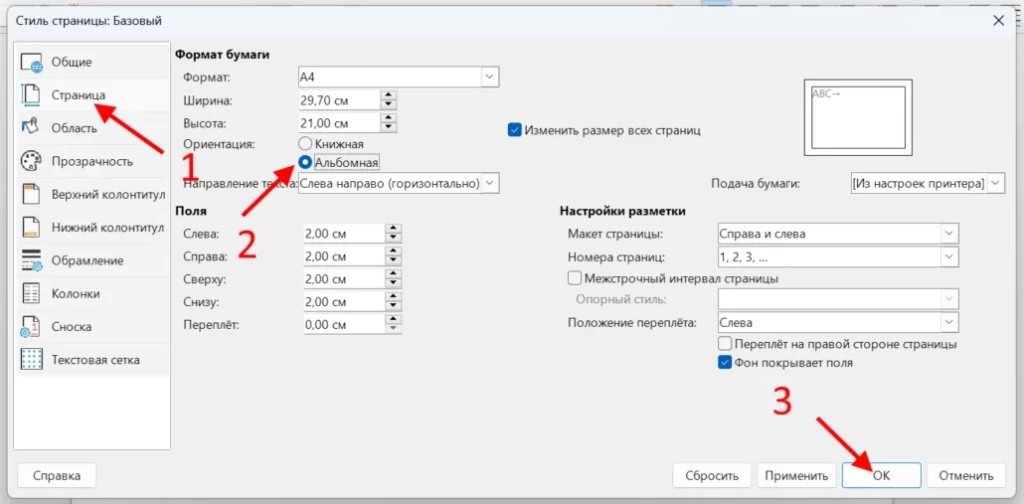The width and height of the screenshot is (1024, 504).
Task: Open the Обрамление borders icon
Action: click(x=31, y=260)
